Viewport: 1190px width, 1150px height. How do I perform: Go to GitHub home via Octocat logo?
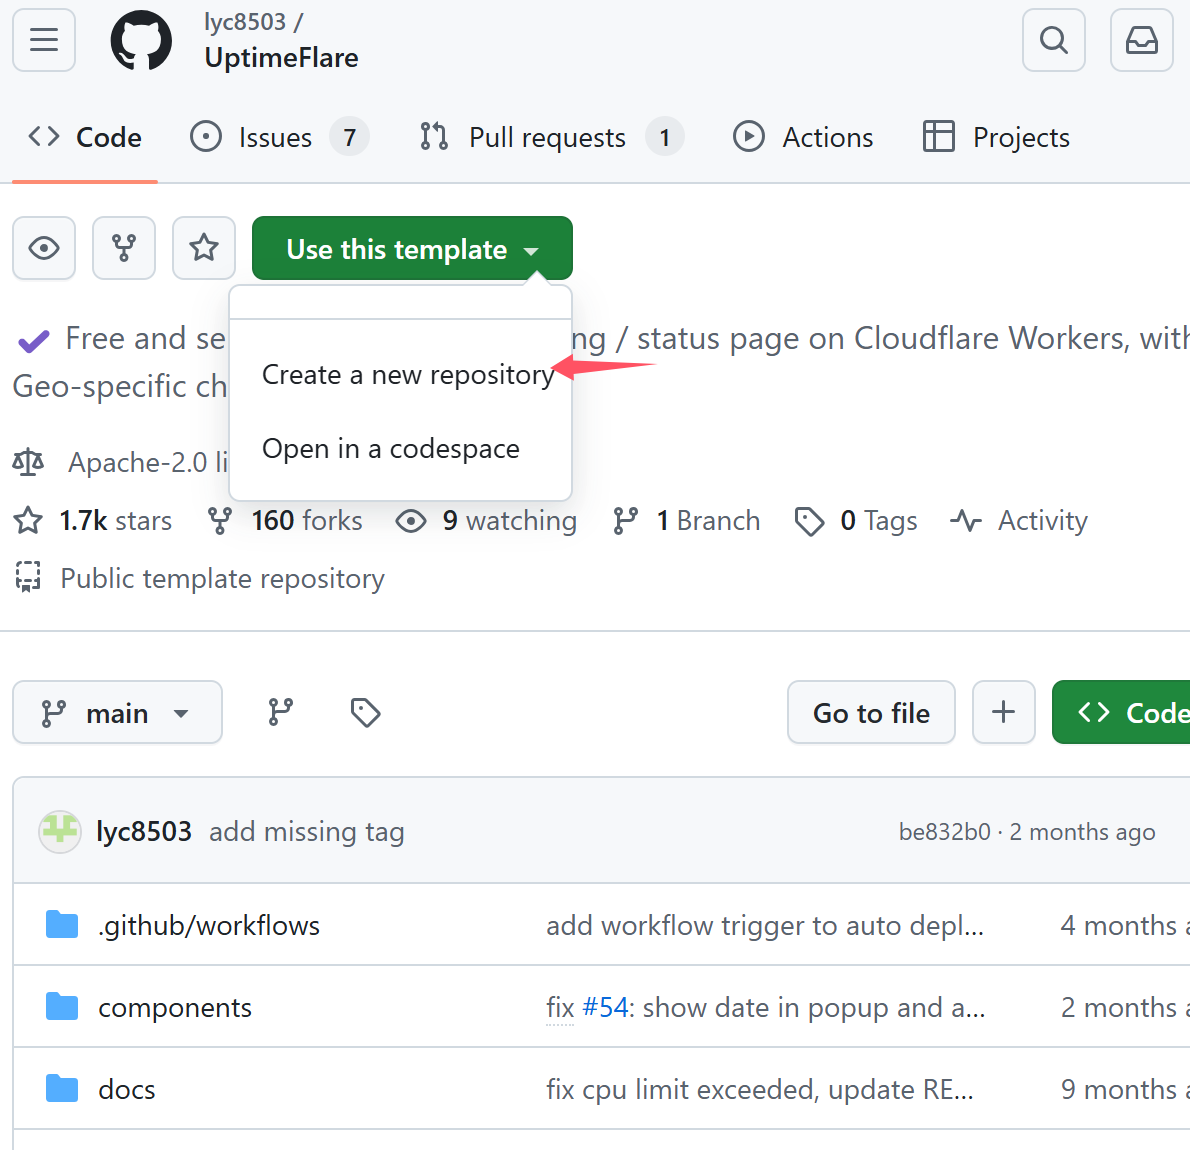click(141, 40)
